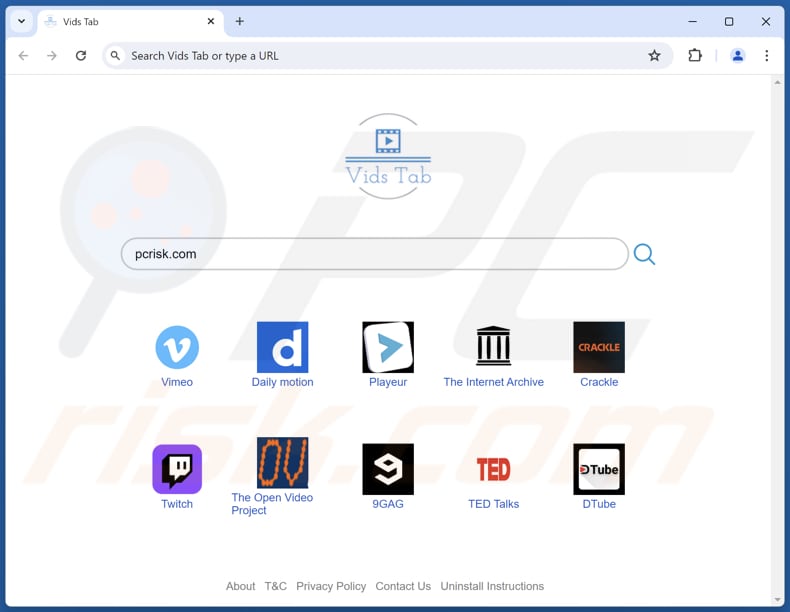Click the scrollbar up arrow
Screen dimensions: 790x612
click(x=777, y=82)
